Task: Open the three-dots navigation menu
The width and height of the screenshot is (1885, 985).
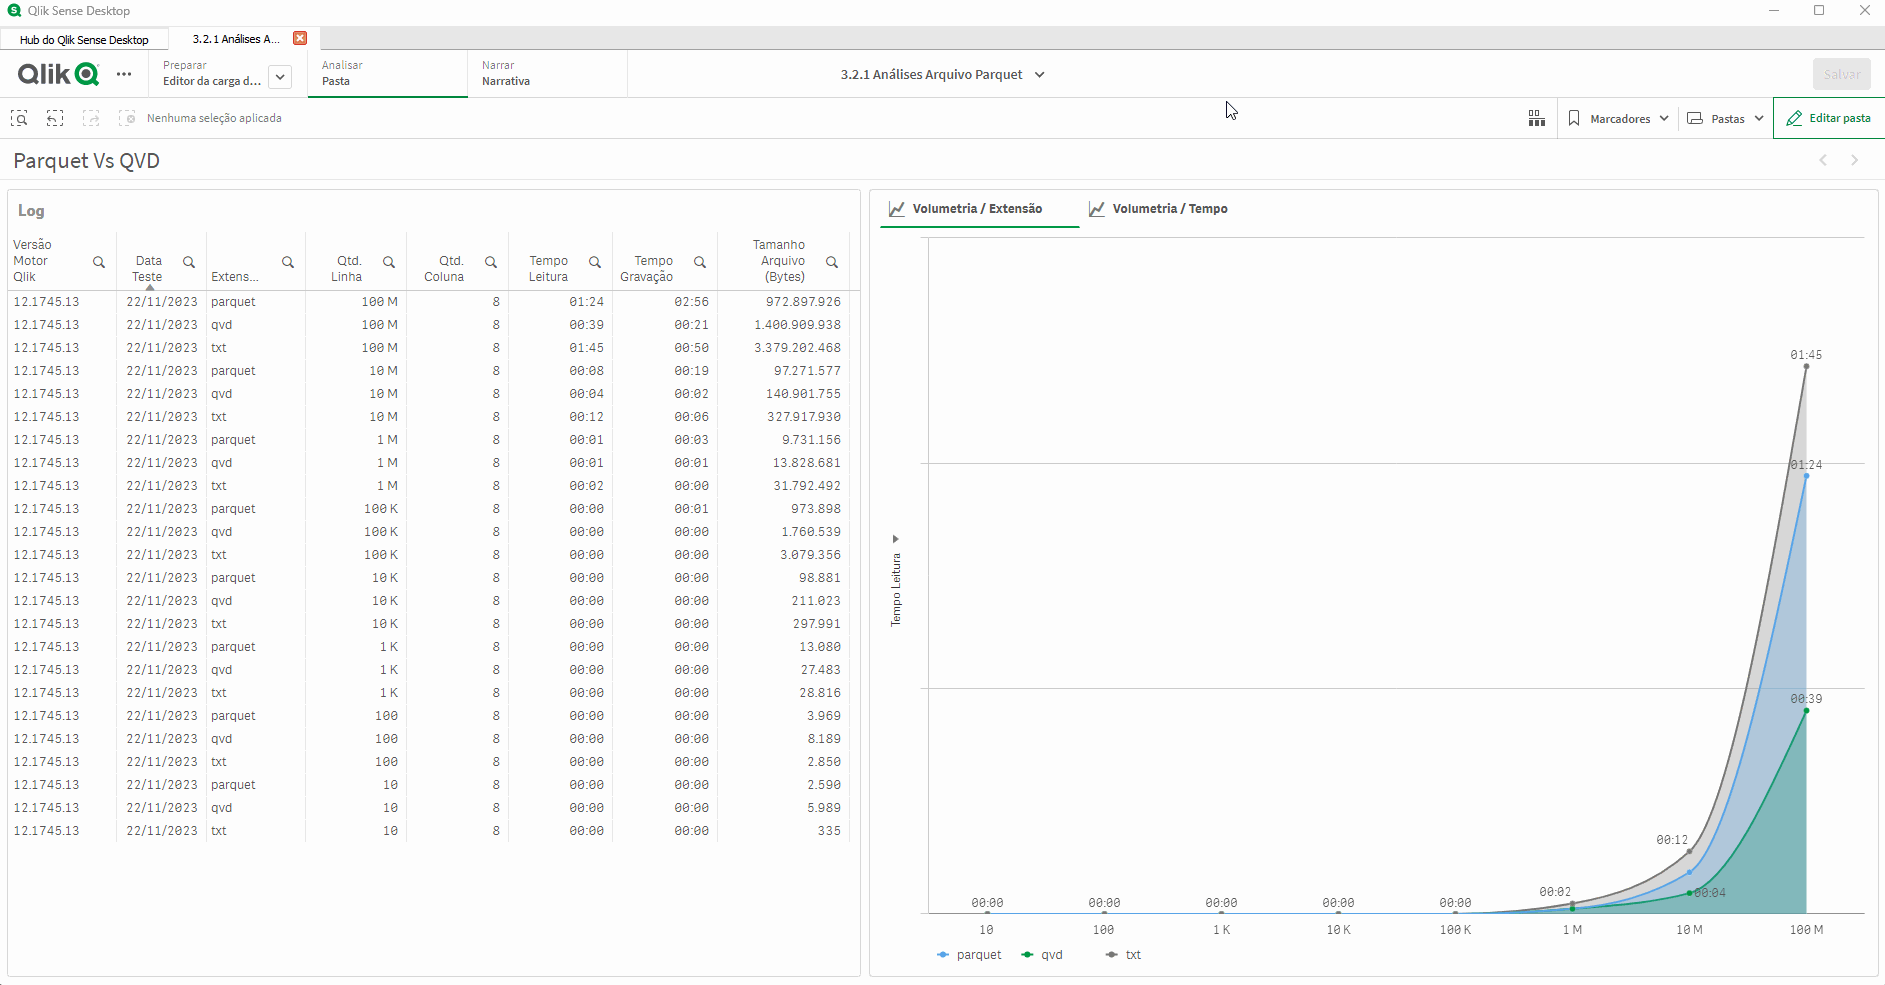Action: [x=124, y=74]
